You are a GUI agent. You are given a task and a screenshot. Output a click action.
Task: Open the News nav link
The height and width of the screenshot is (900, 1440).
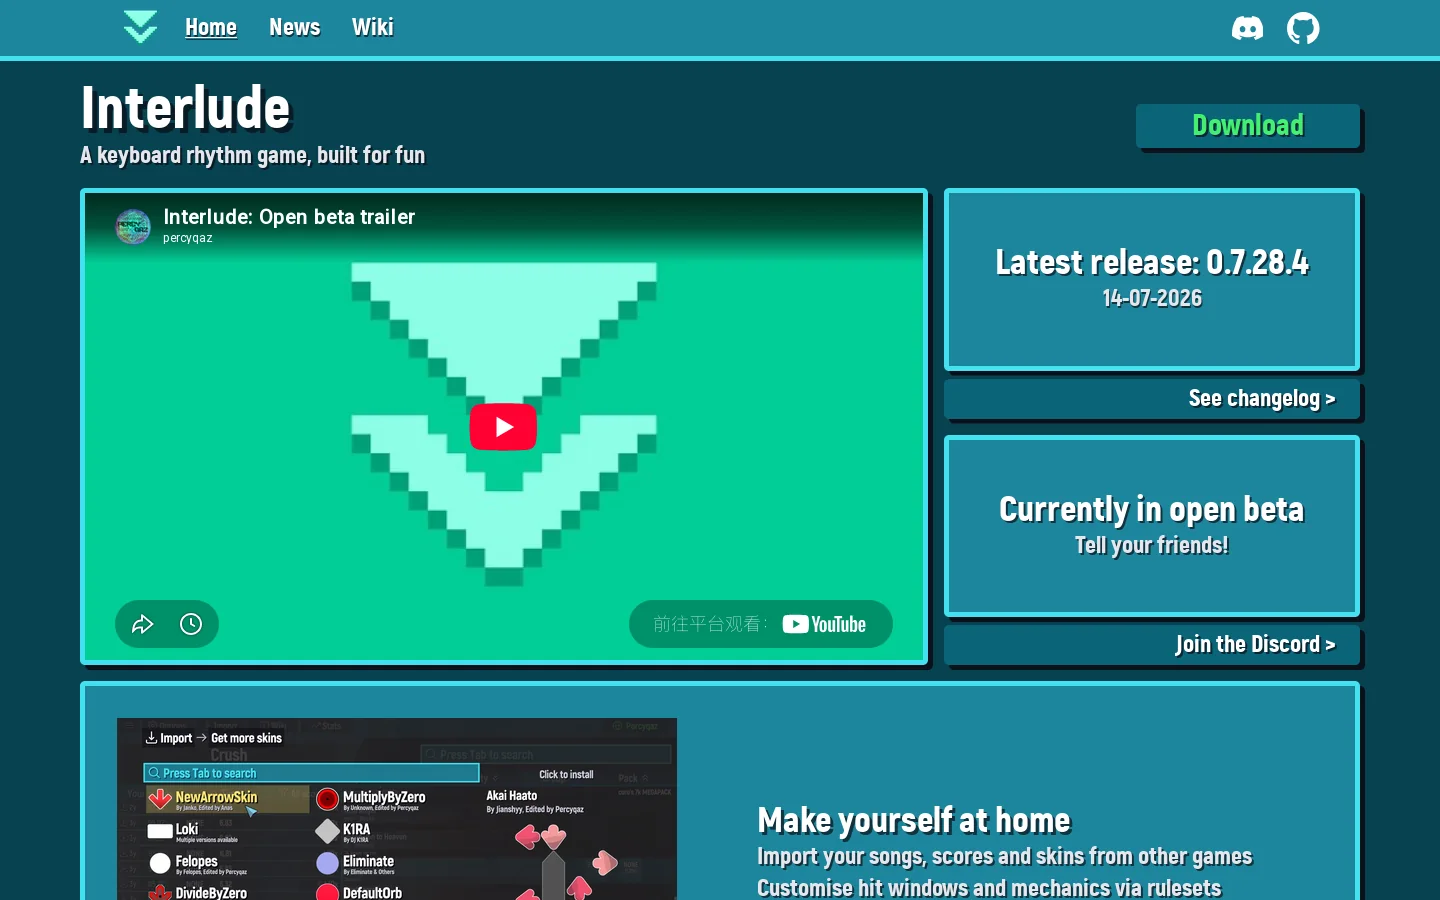click(295, 27)
